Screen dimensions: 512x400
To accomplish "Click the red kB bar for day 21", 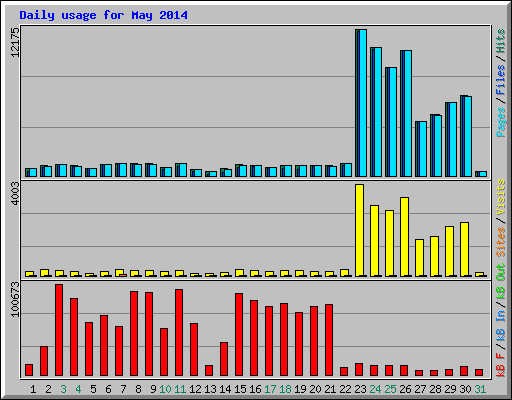I will pos(329,340).
